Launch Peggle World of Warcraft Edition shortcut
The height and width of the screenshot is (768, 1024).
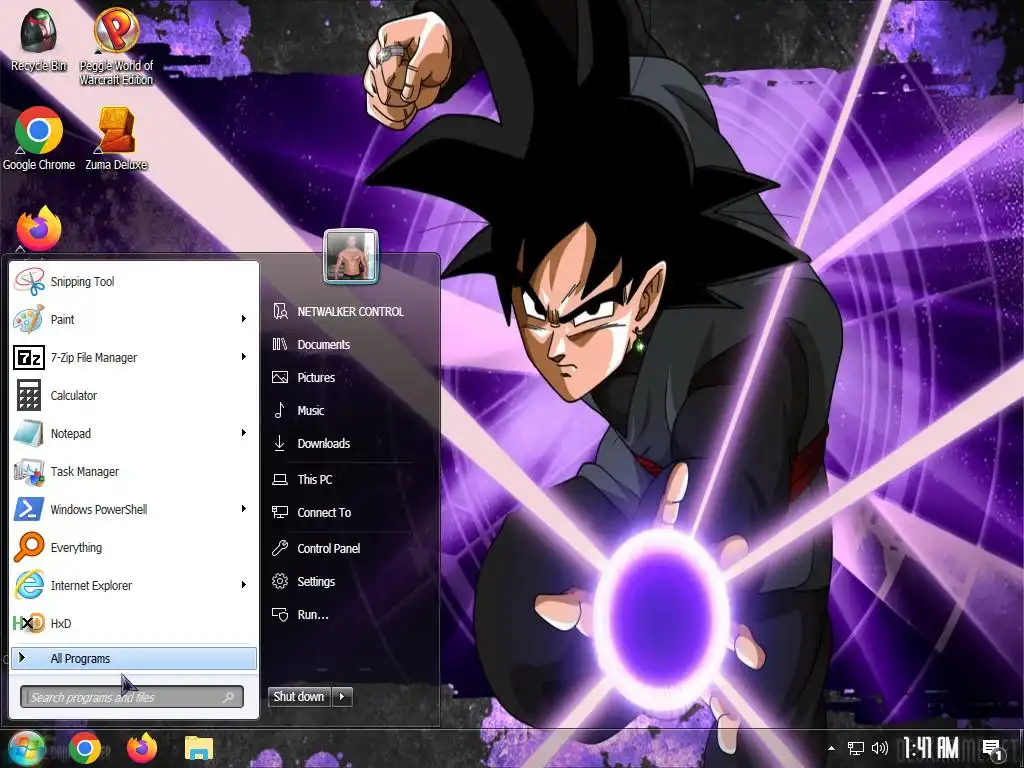pos(116,46)
